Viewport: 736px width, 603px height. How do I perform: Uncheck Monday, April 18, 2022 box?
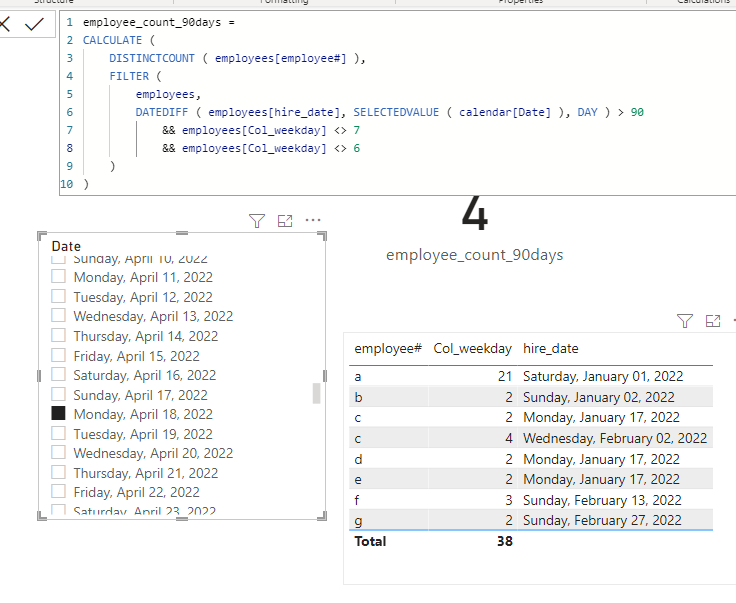58,413
